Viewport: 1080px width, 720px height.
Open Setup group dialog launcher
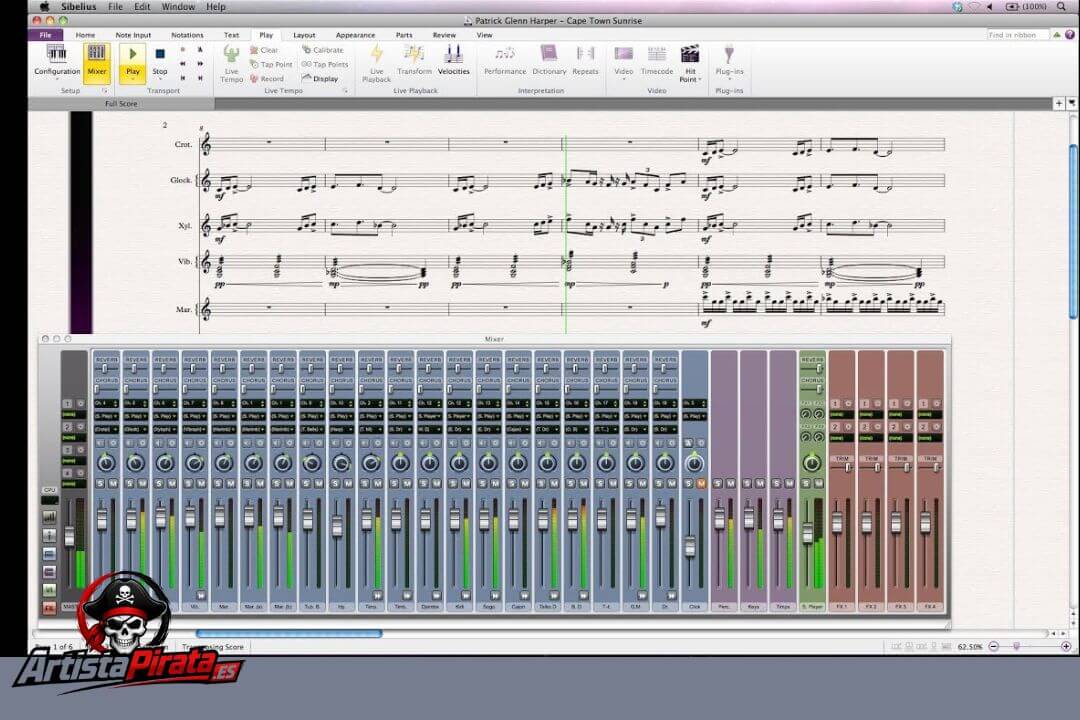tap(105, 91)
